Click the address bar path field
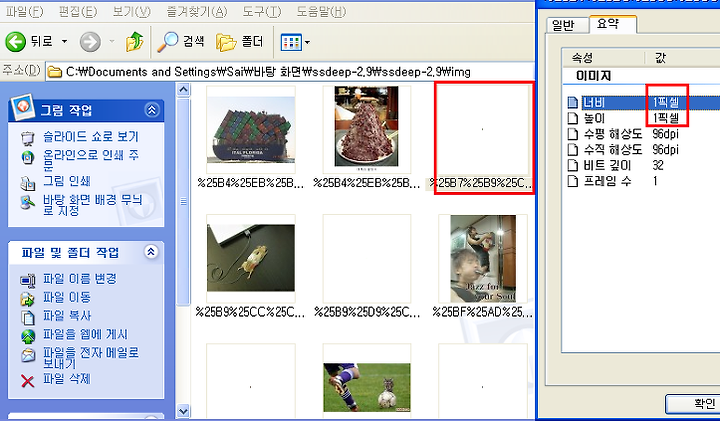 tap(290, 72)
